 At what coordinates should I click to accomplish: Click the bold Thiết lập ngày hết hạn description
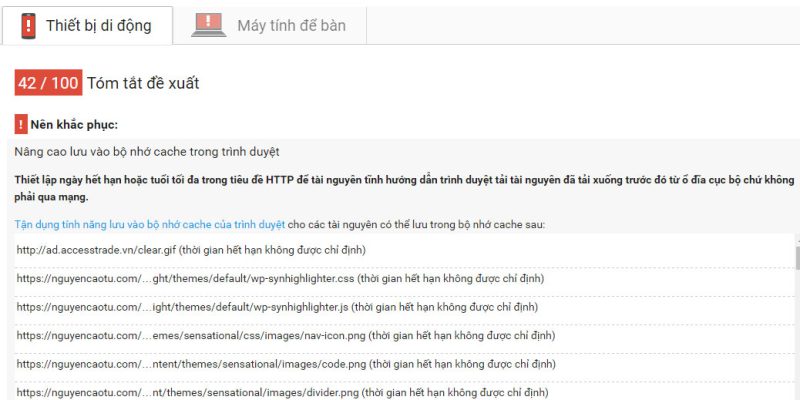(400, 187)
